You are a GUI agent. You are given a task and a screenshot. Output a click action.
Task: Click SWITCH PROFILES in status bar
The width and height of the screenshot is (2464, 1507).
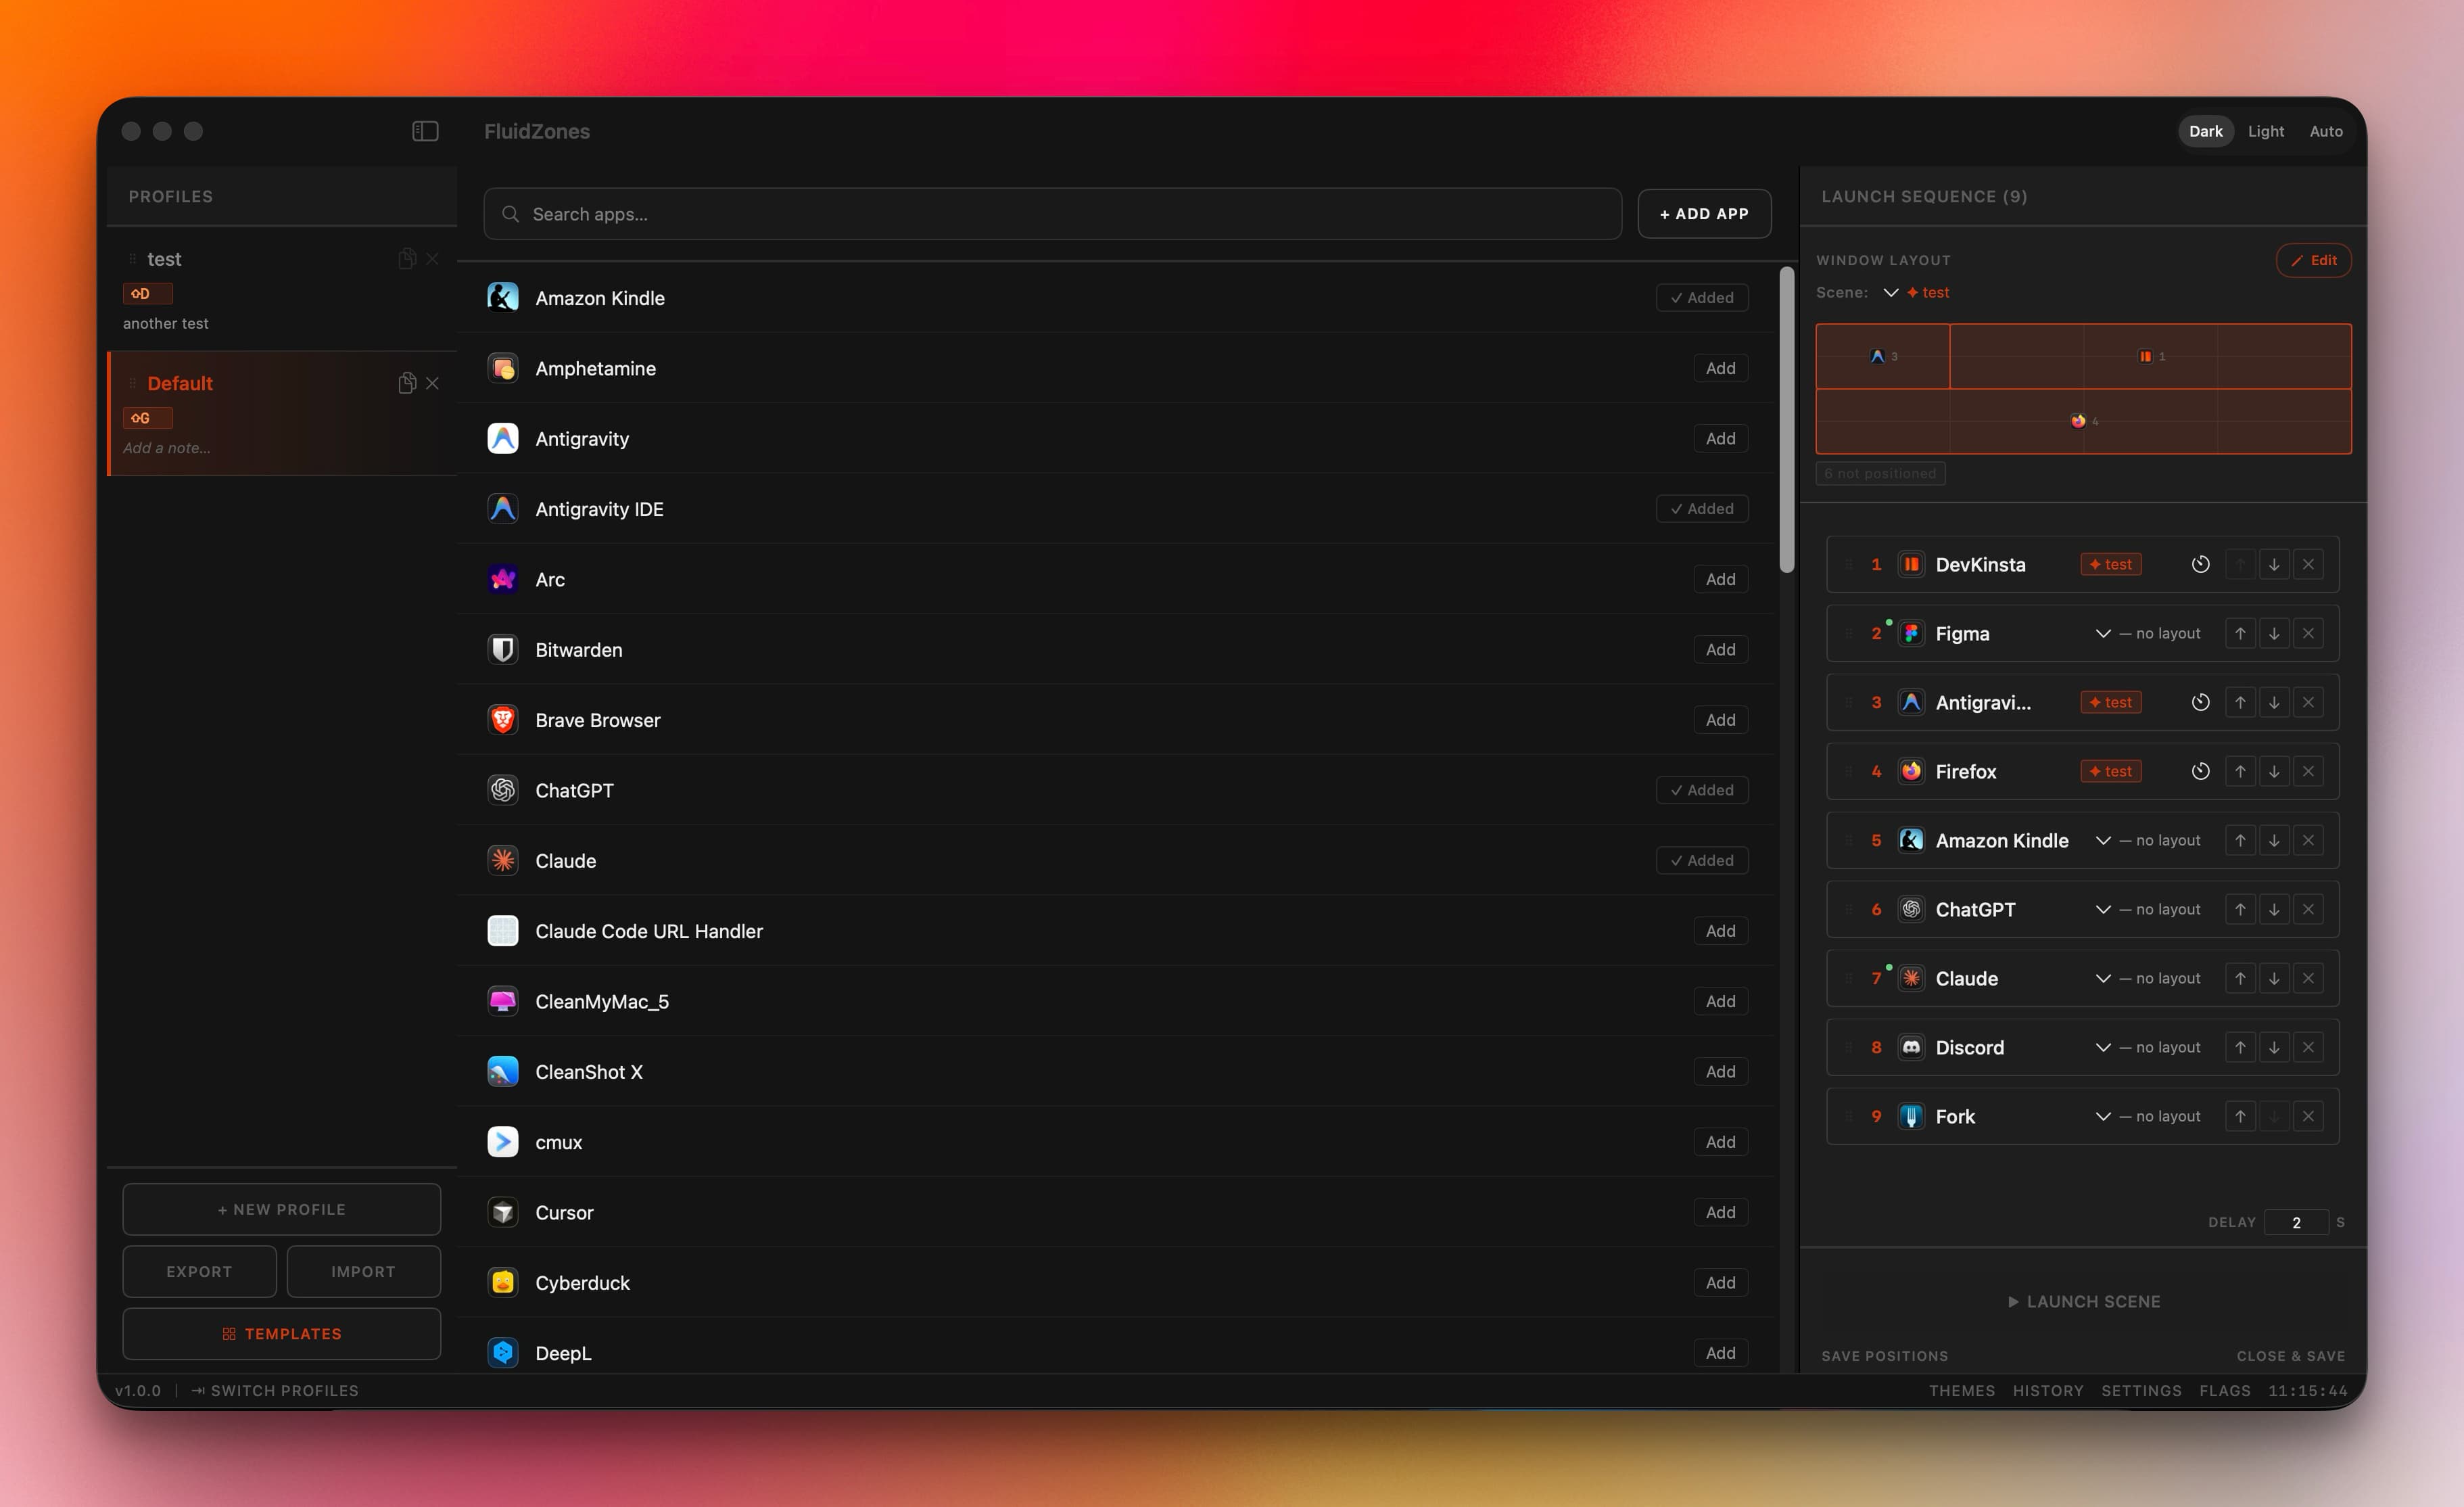point(275,1390)
